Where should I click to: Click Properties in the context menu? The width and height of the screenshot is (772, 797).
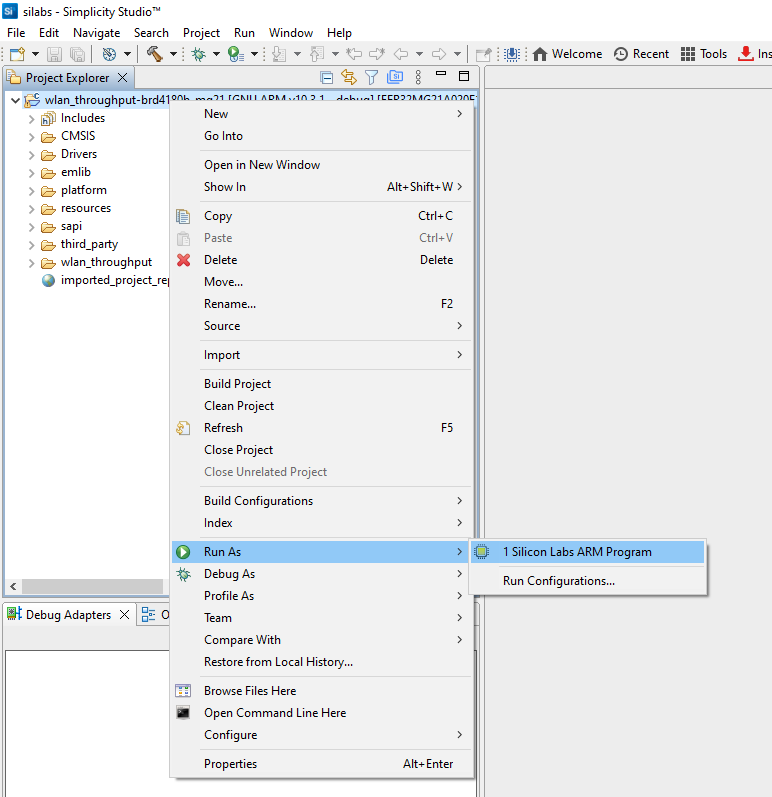pyautogui.click(x=230, y=764)
